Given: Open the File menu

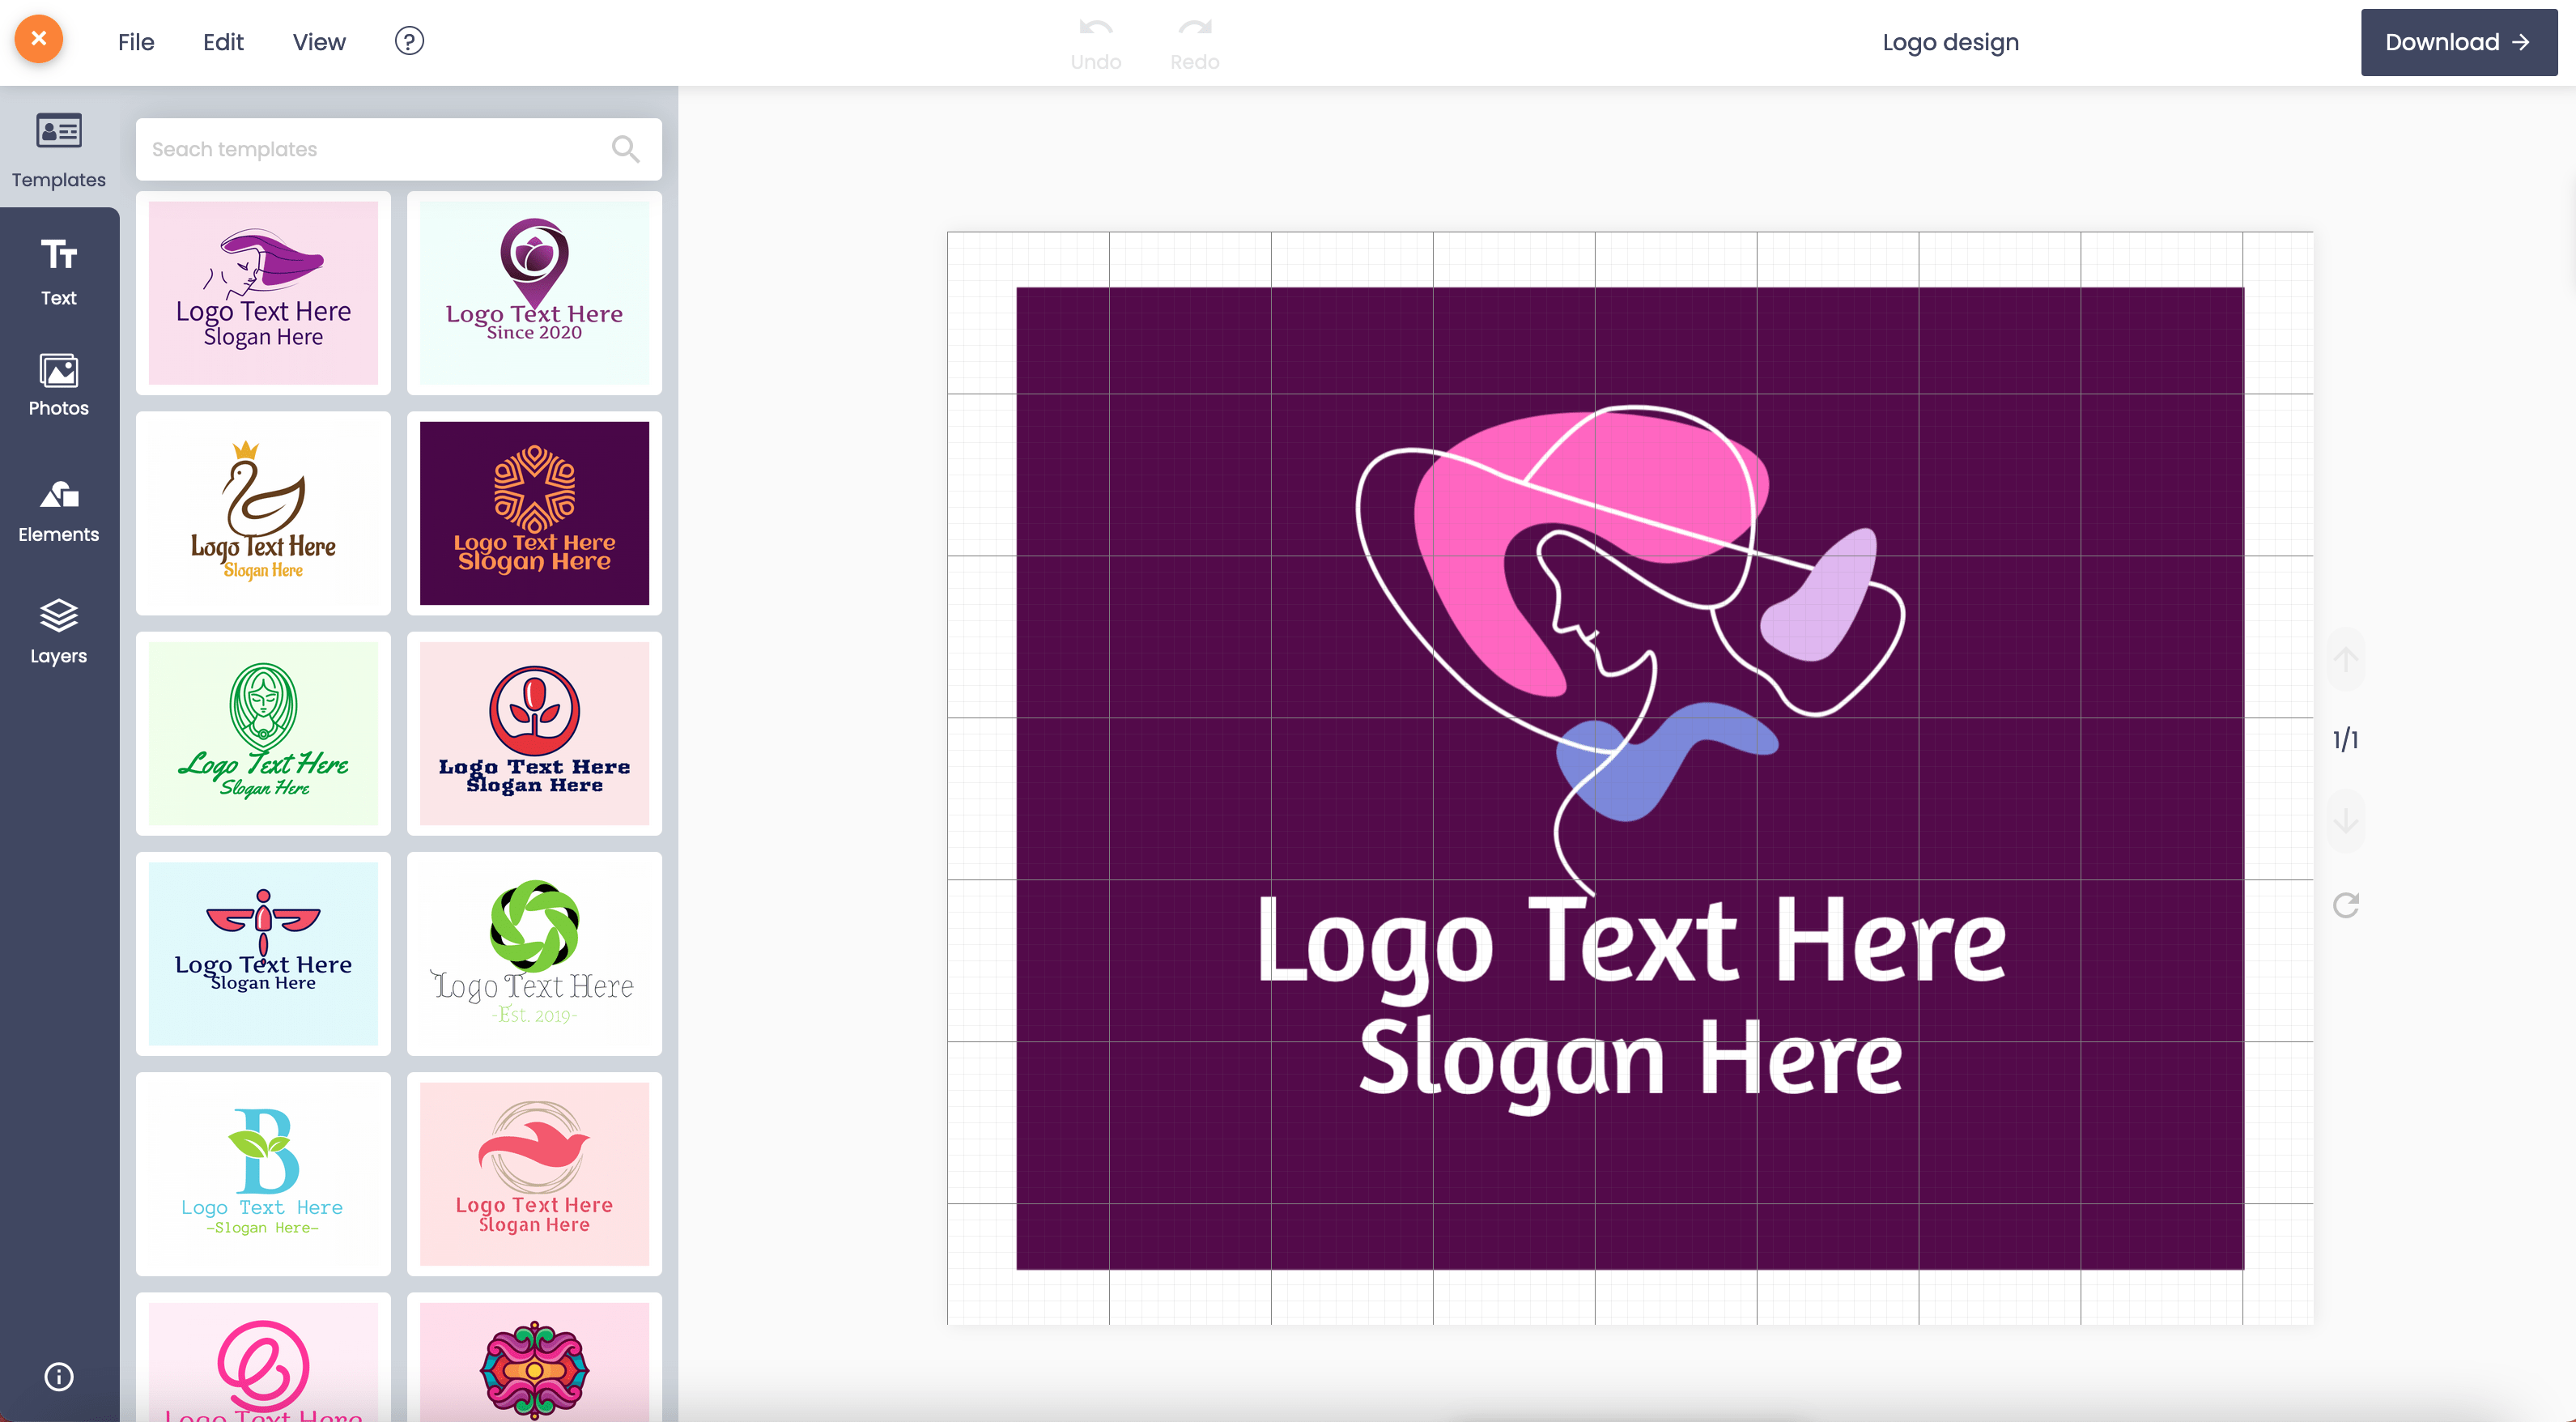Looking at the screenshot, I should [136, 42].
